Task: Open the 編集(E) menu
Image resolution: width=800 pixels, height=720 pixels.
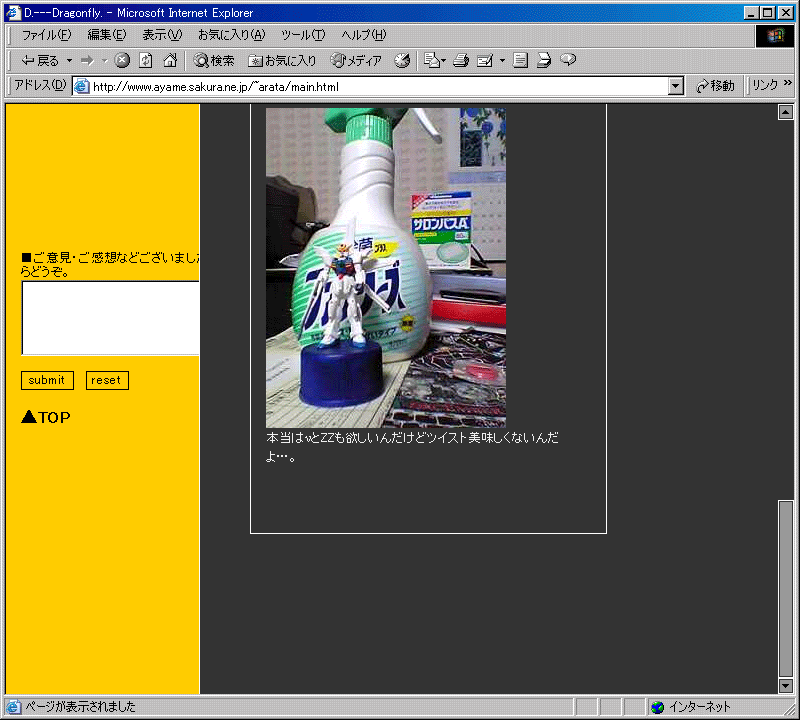Action: coord(107,35)
